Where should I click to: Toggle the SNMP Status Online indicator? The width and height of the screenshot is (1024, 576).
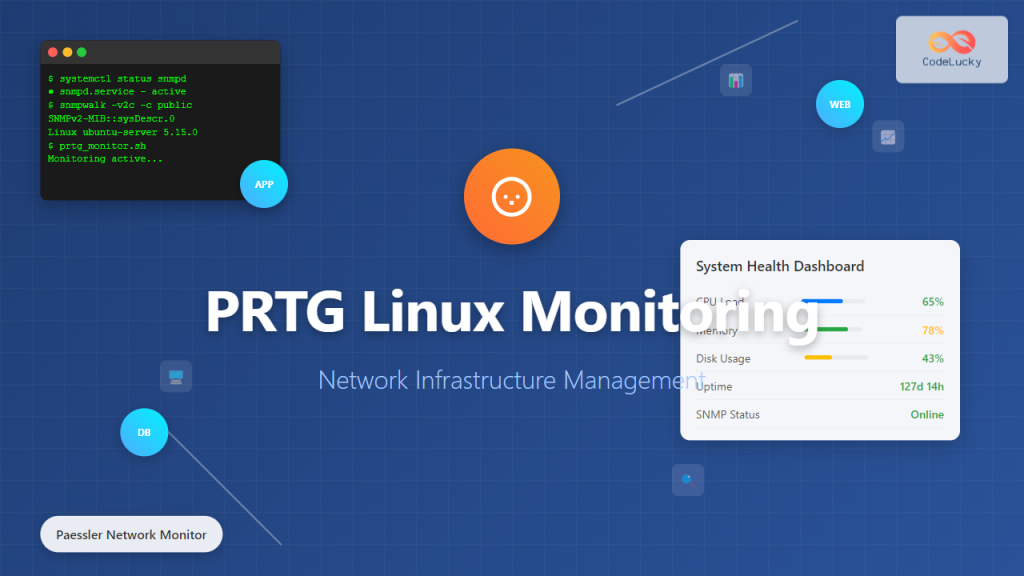coord(927,414)
